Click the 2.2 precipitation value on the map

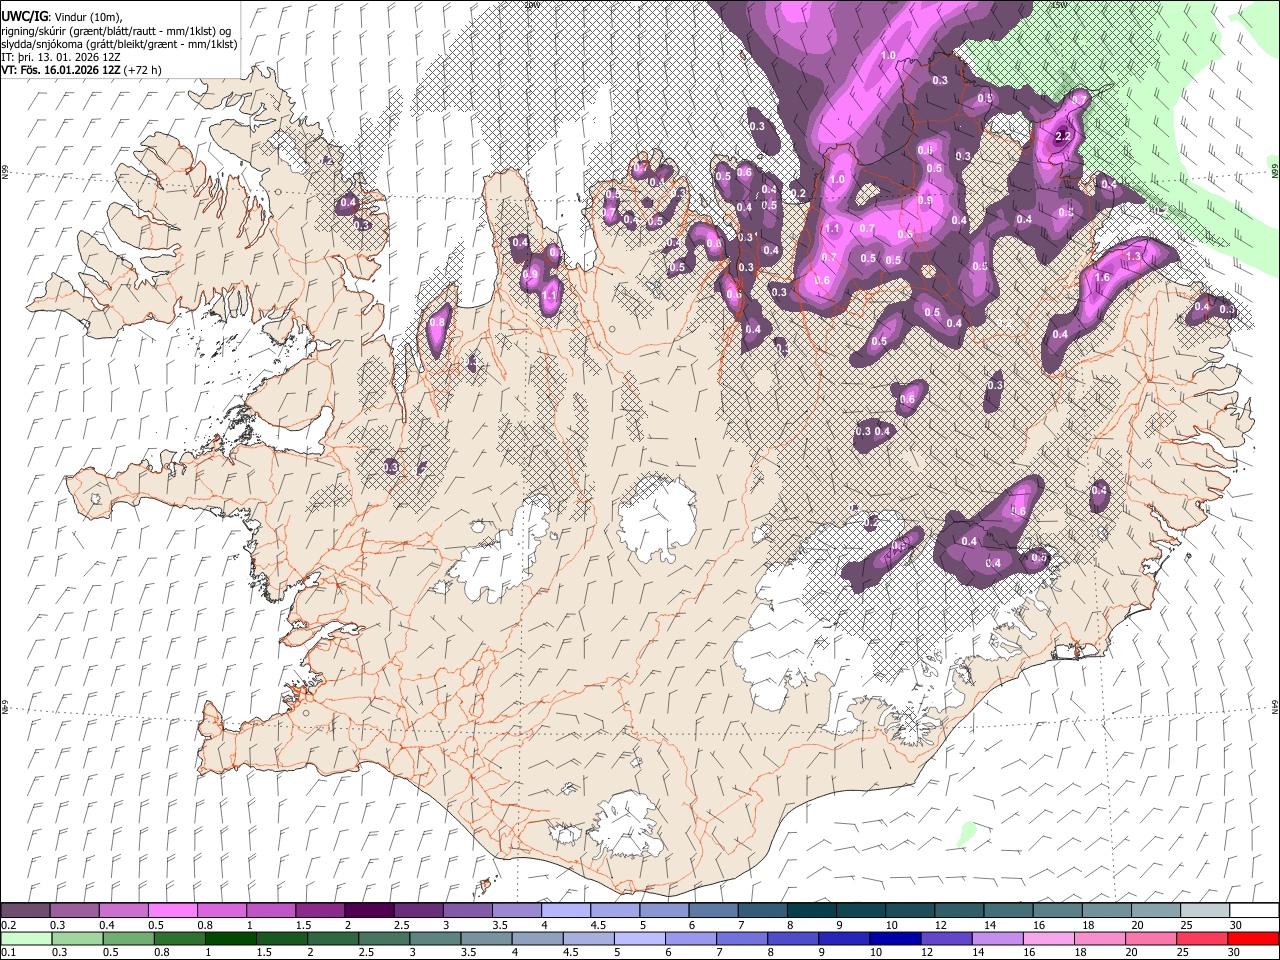click(1063, 136)
